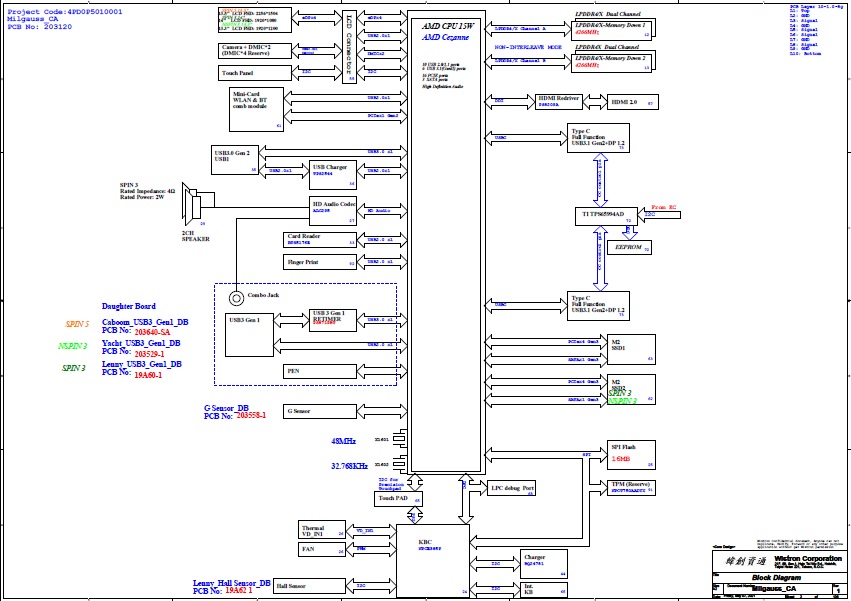Click the LPC debug Port block

click(x=514, y=488)
